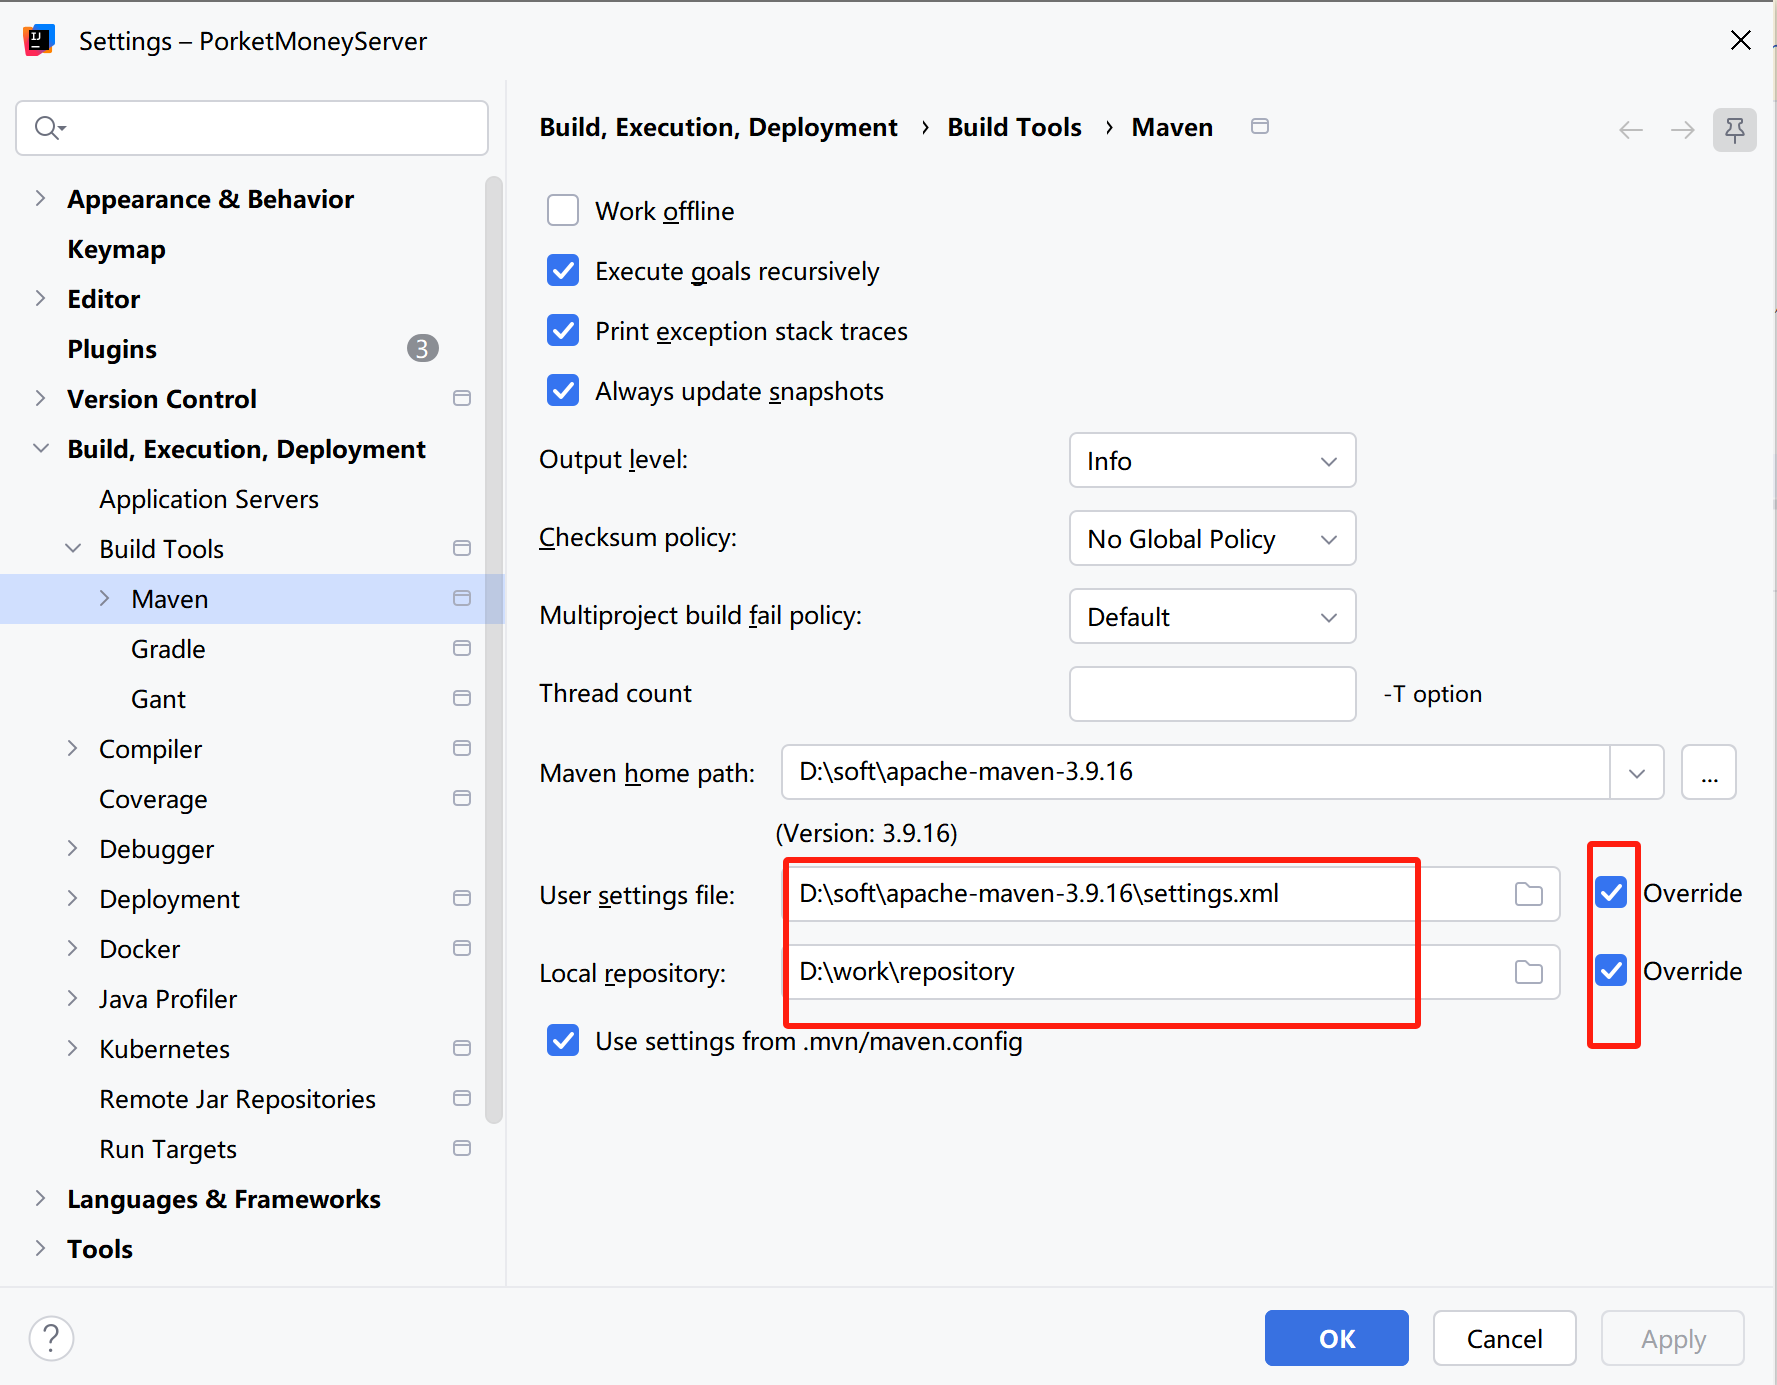Open the Keymap settings page
Screen dimensions: 1777x1385
point(116,249)
